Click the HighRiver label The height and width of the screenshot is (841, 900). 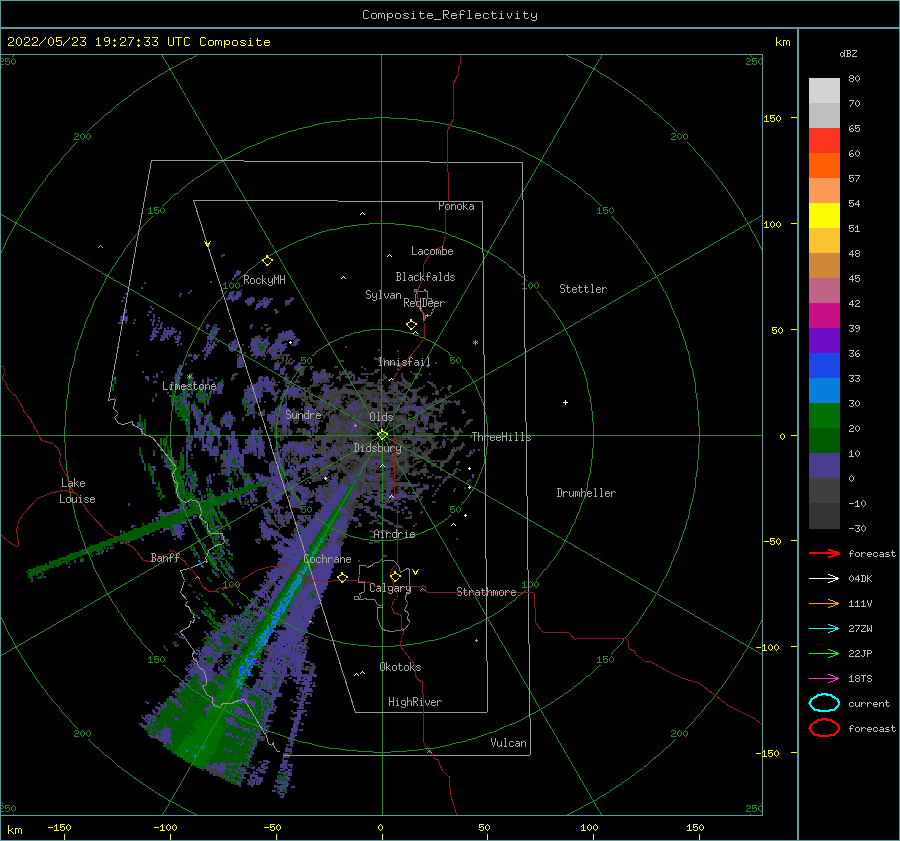[415, 702]
